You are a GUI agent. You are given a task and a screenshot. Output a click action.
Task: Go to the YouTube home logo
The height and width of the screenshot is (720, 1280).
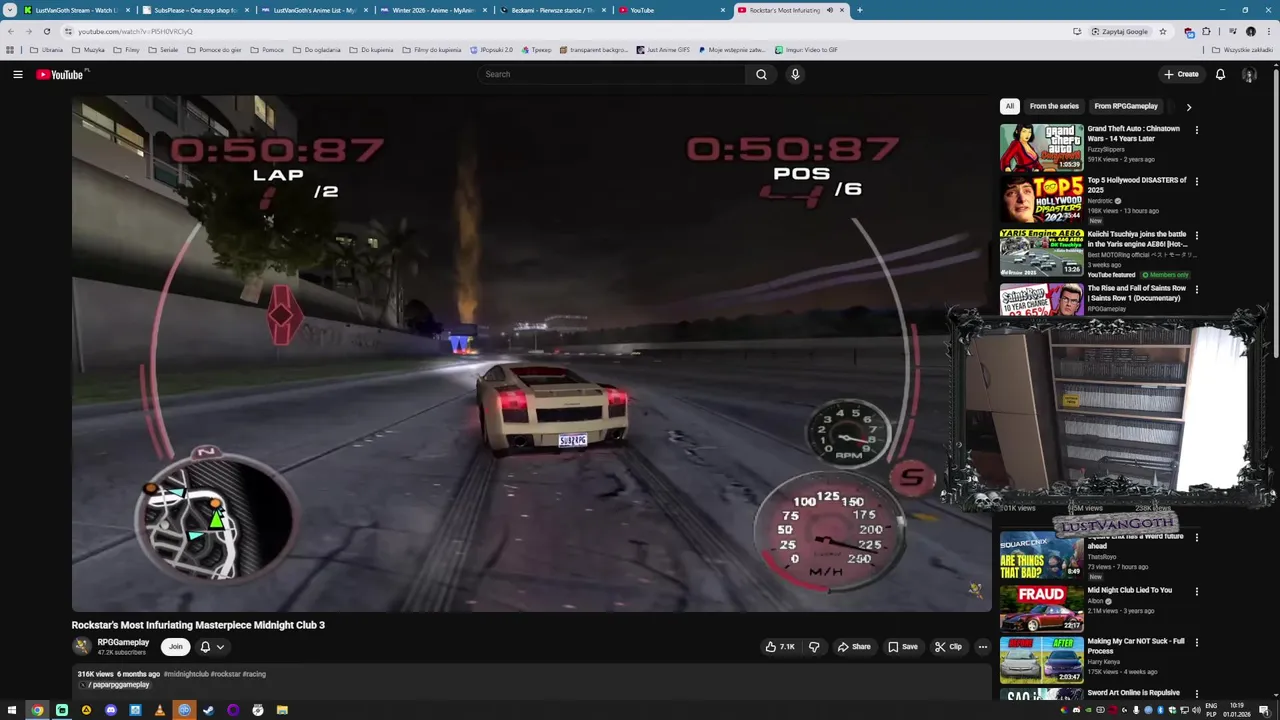pyautogui.click(x=62, y=74)
